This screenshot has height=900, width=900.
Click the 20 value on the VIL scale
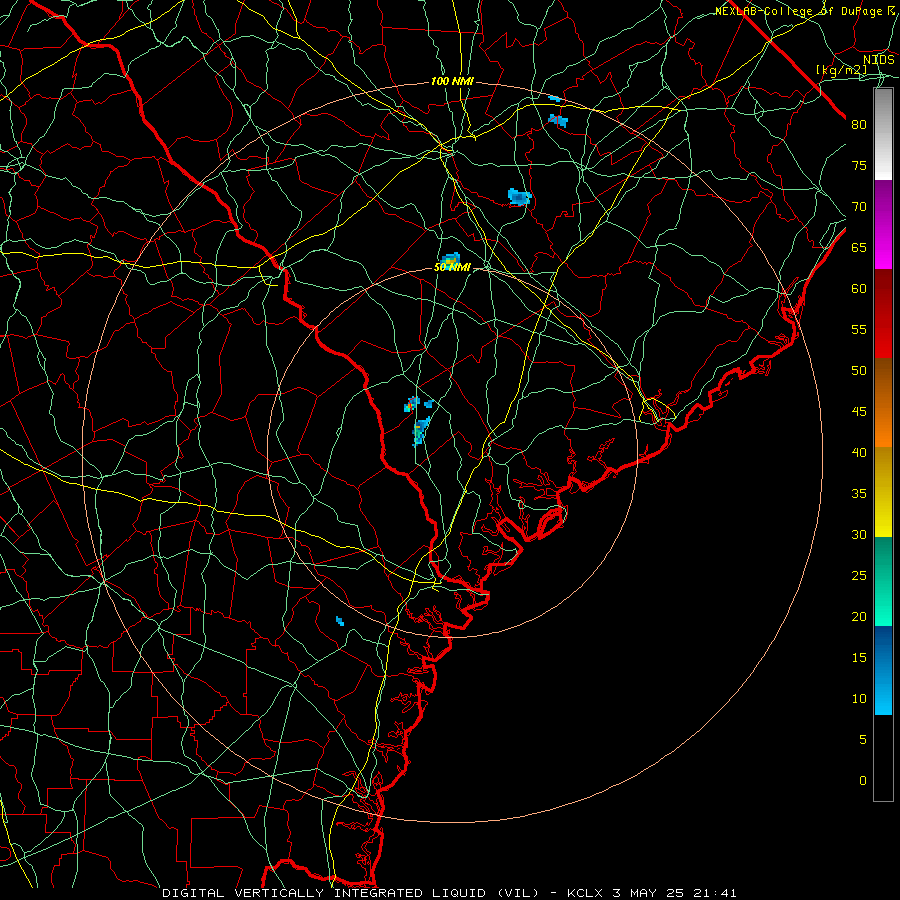coord(859,616)
